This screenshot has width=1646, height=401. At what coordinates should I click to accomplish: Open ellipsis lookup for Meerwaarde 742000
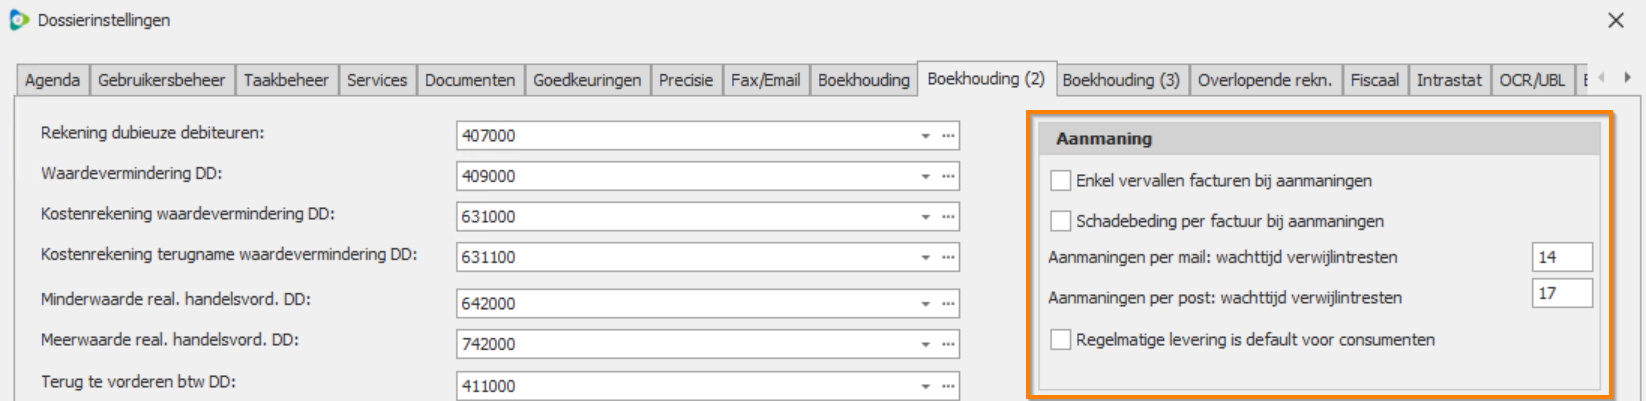[x=948, y=344]
